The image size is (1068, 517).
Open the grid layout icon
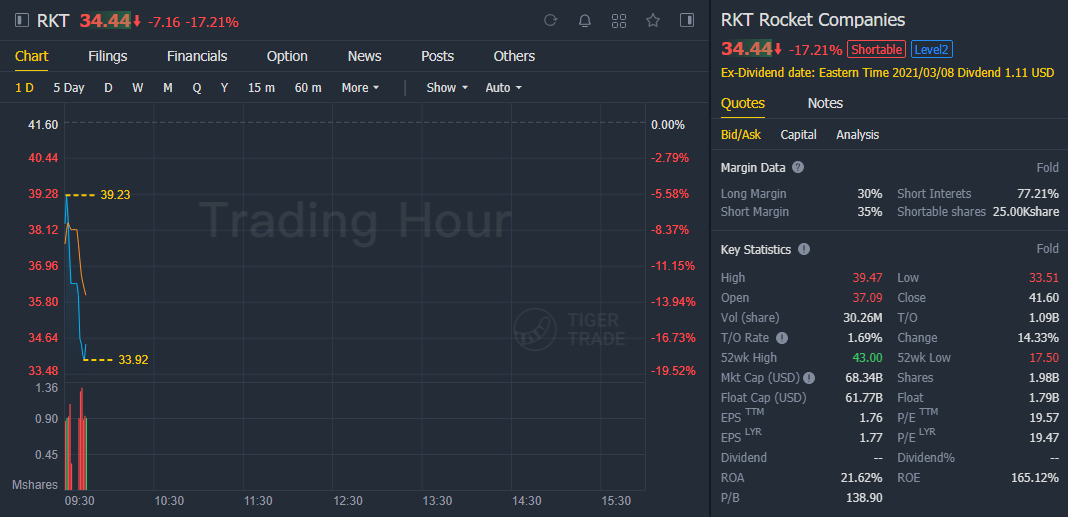[618, 20]
